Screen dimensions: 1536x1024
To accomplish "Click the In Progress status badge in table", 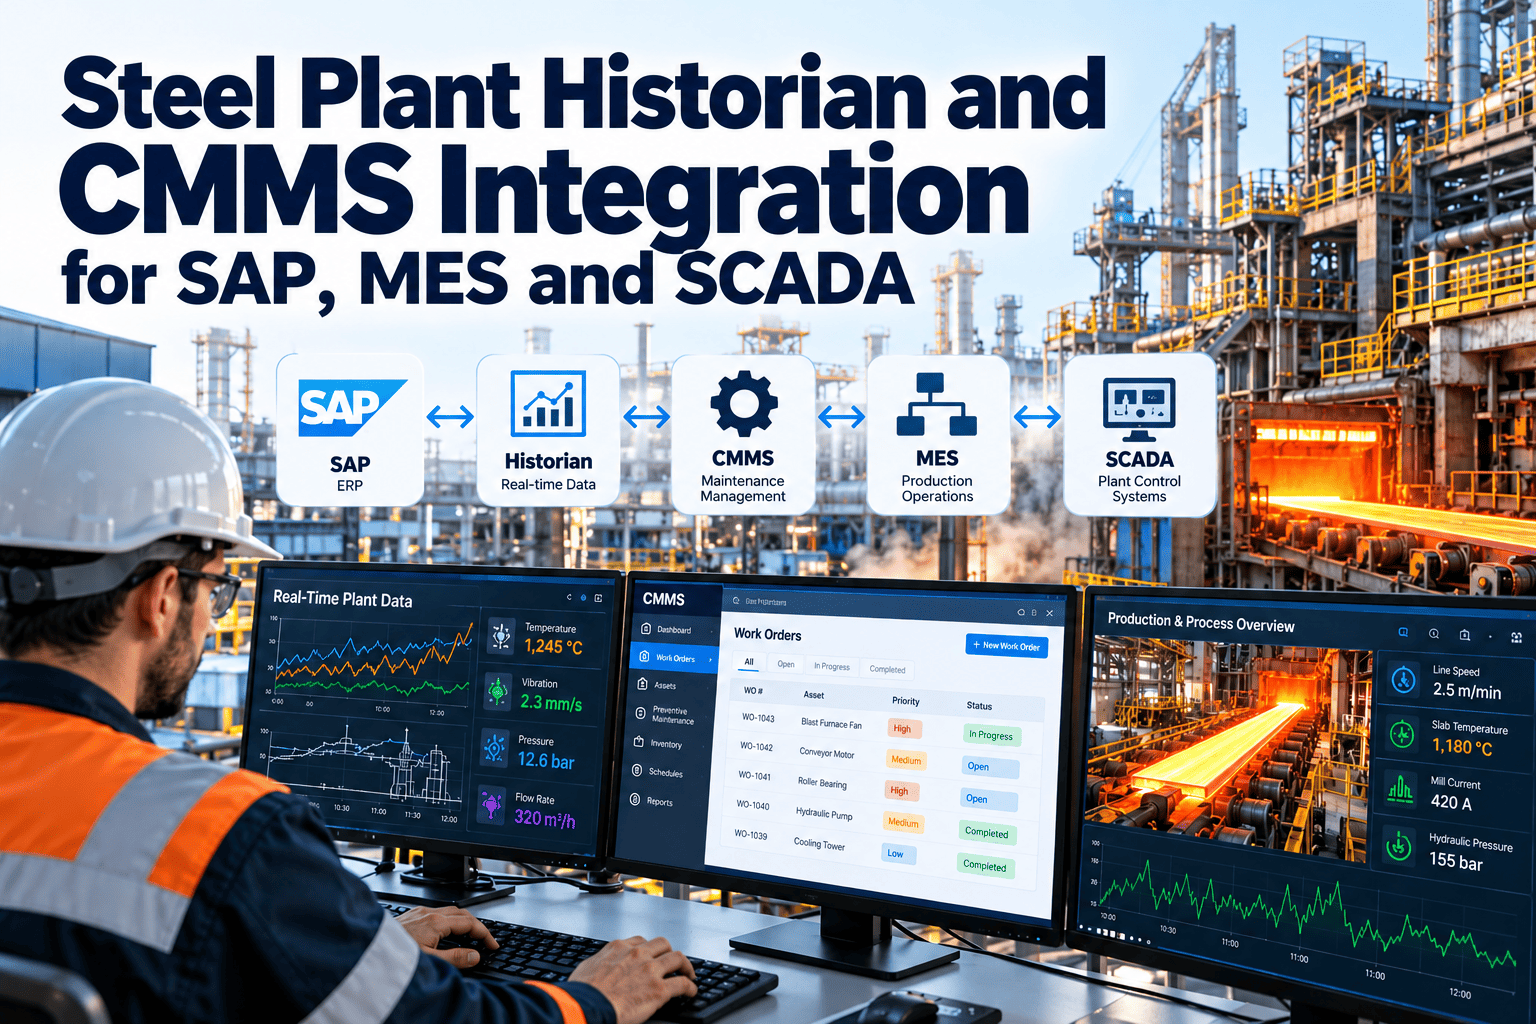I will (991, 735).
